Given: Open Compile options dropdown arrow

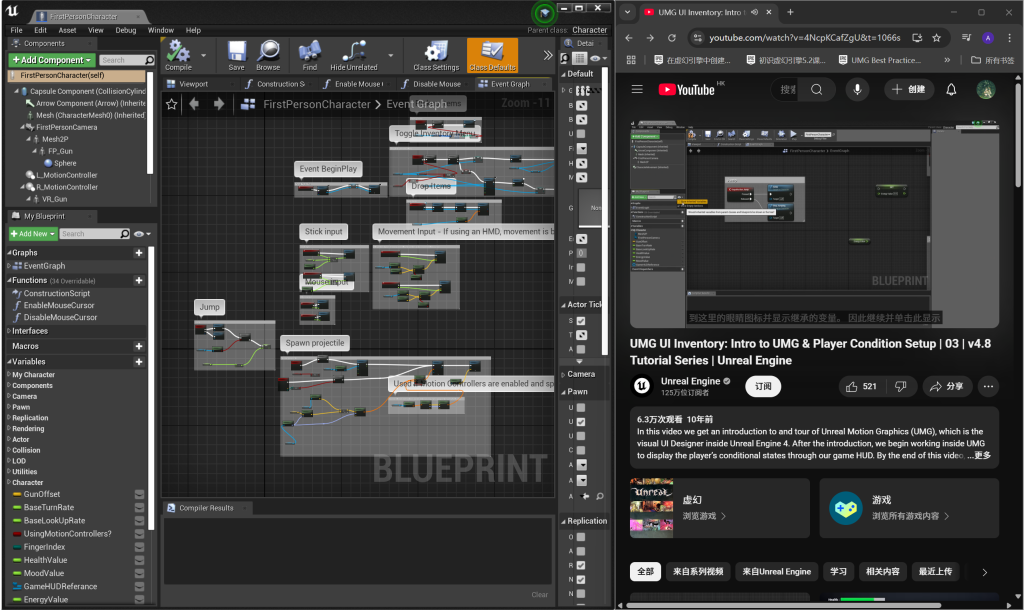Looking at the screenshot, I should click(x=203, y=56).
